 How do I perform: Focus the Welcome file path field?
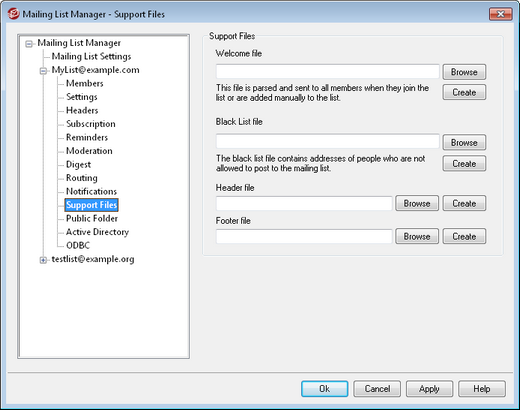(328, 72)
